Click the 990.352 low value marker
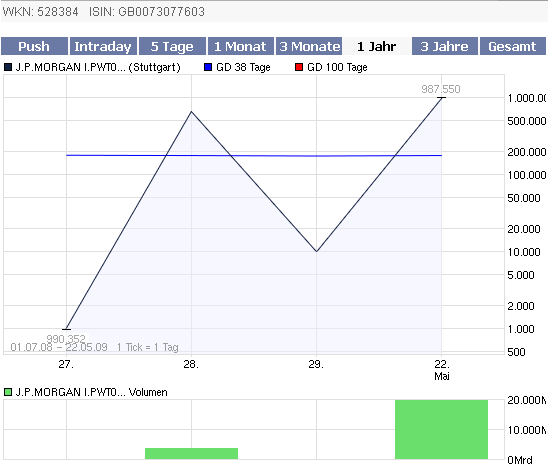 point(66,338)
